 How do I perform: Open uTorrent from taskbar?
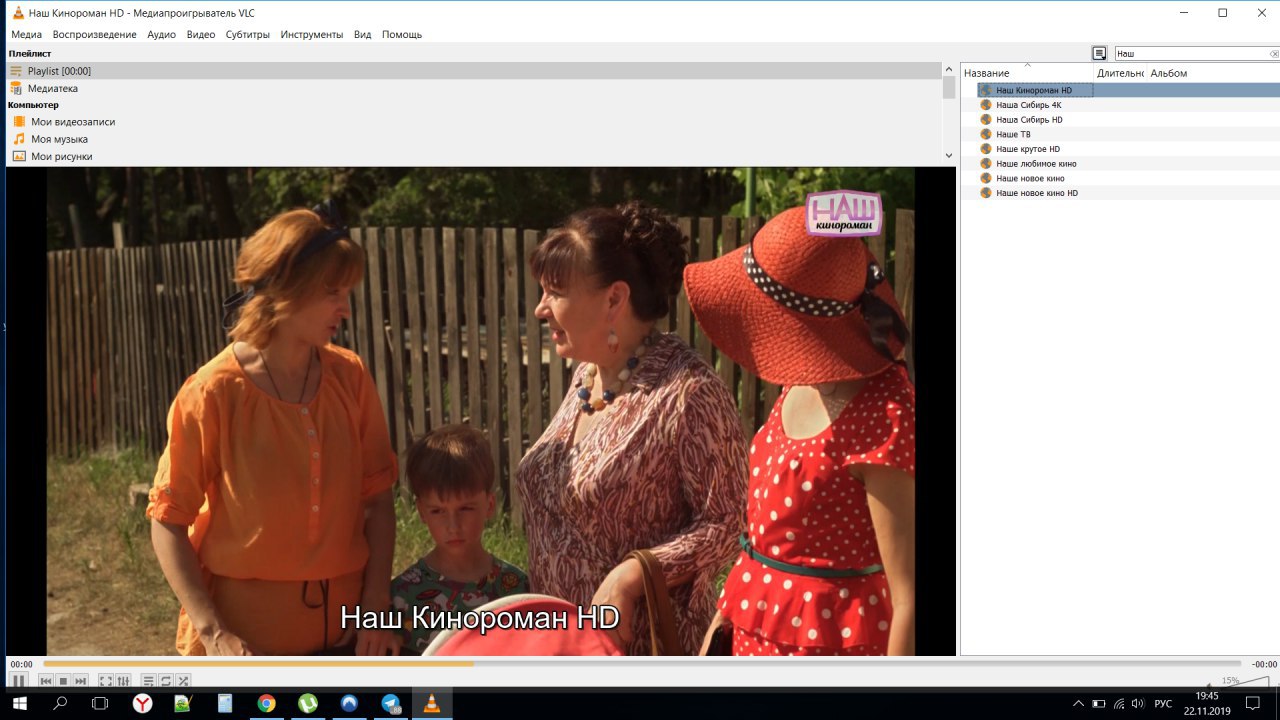(307, 703)
